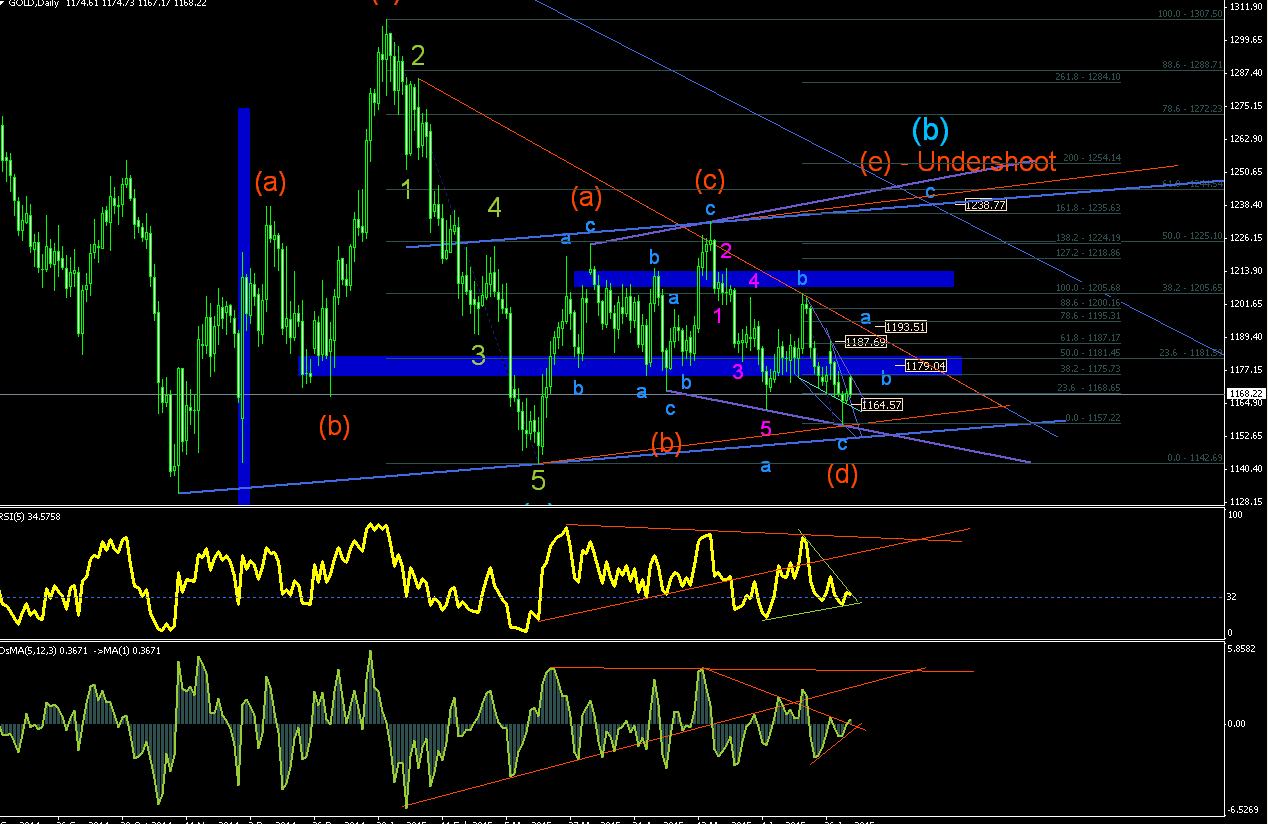Select Fibonacci level '261.8 - 1284.10'
The width and height of the screenshot is (1268, 824).
[1088, 77]
